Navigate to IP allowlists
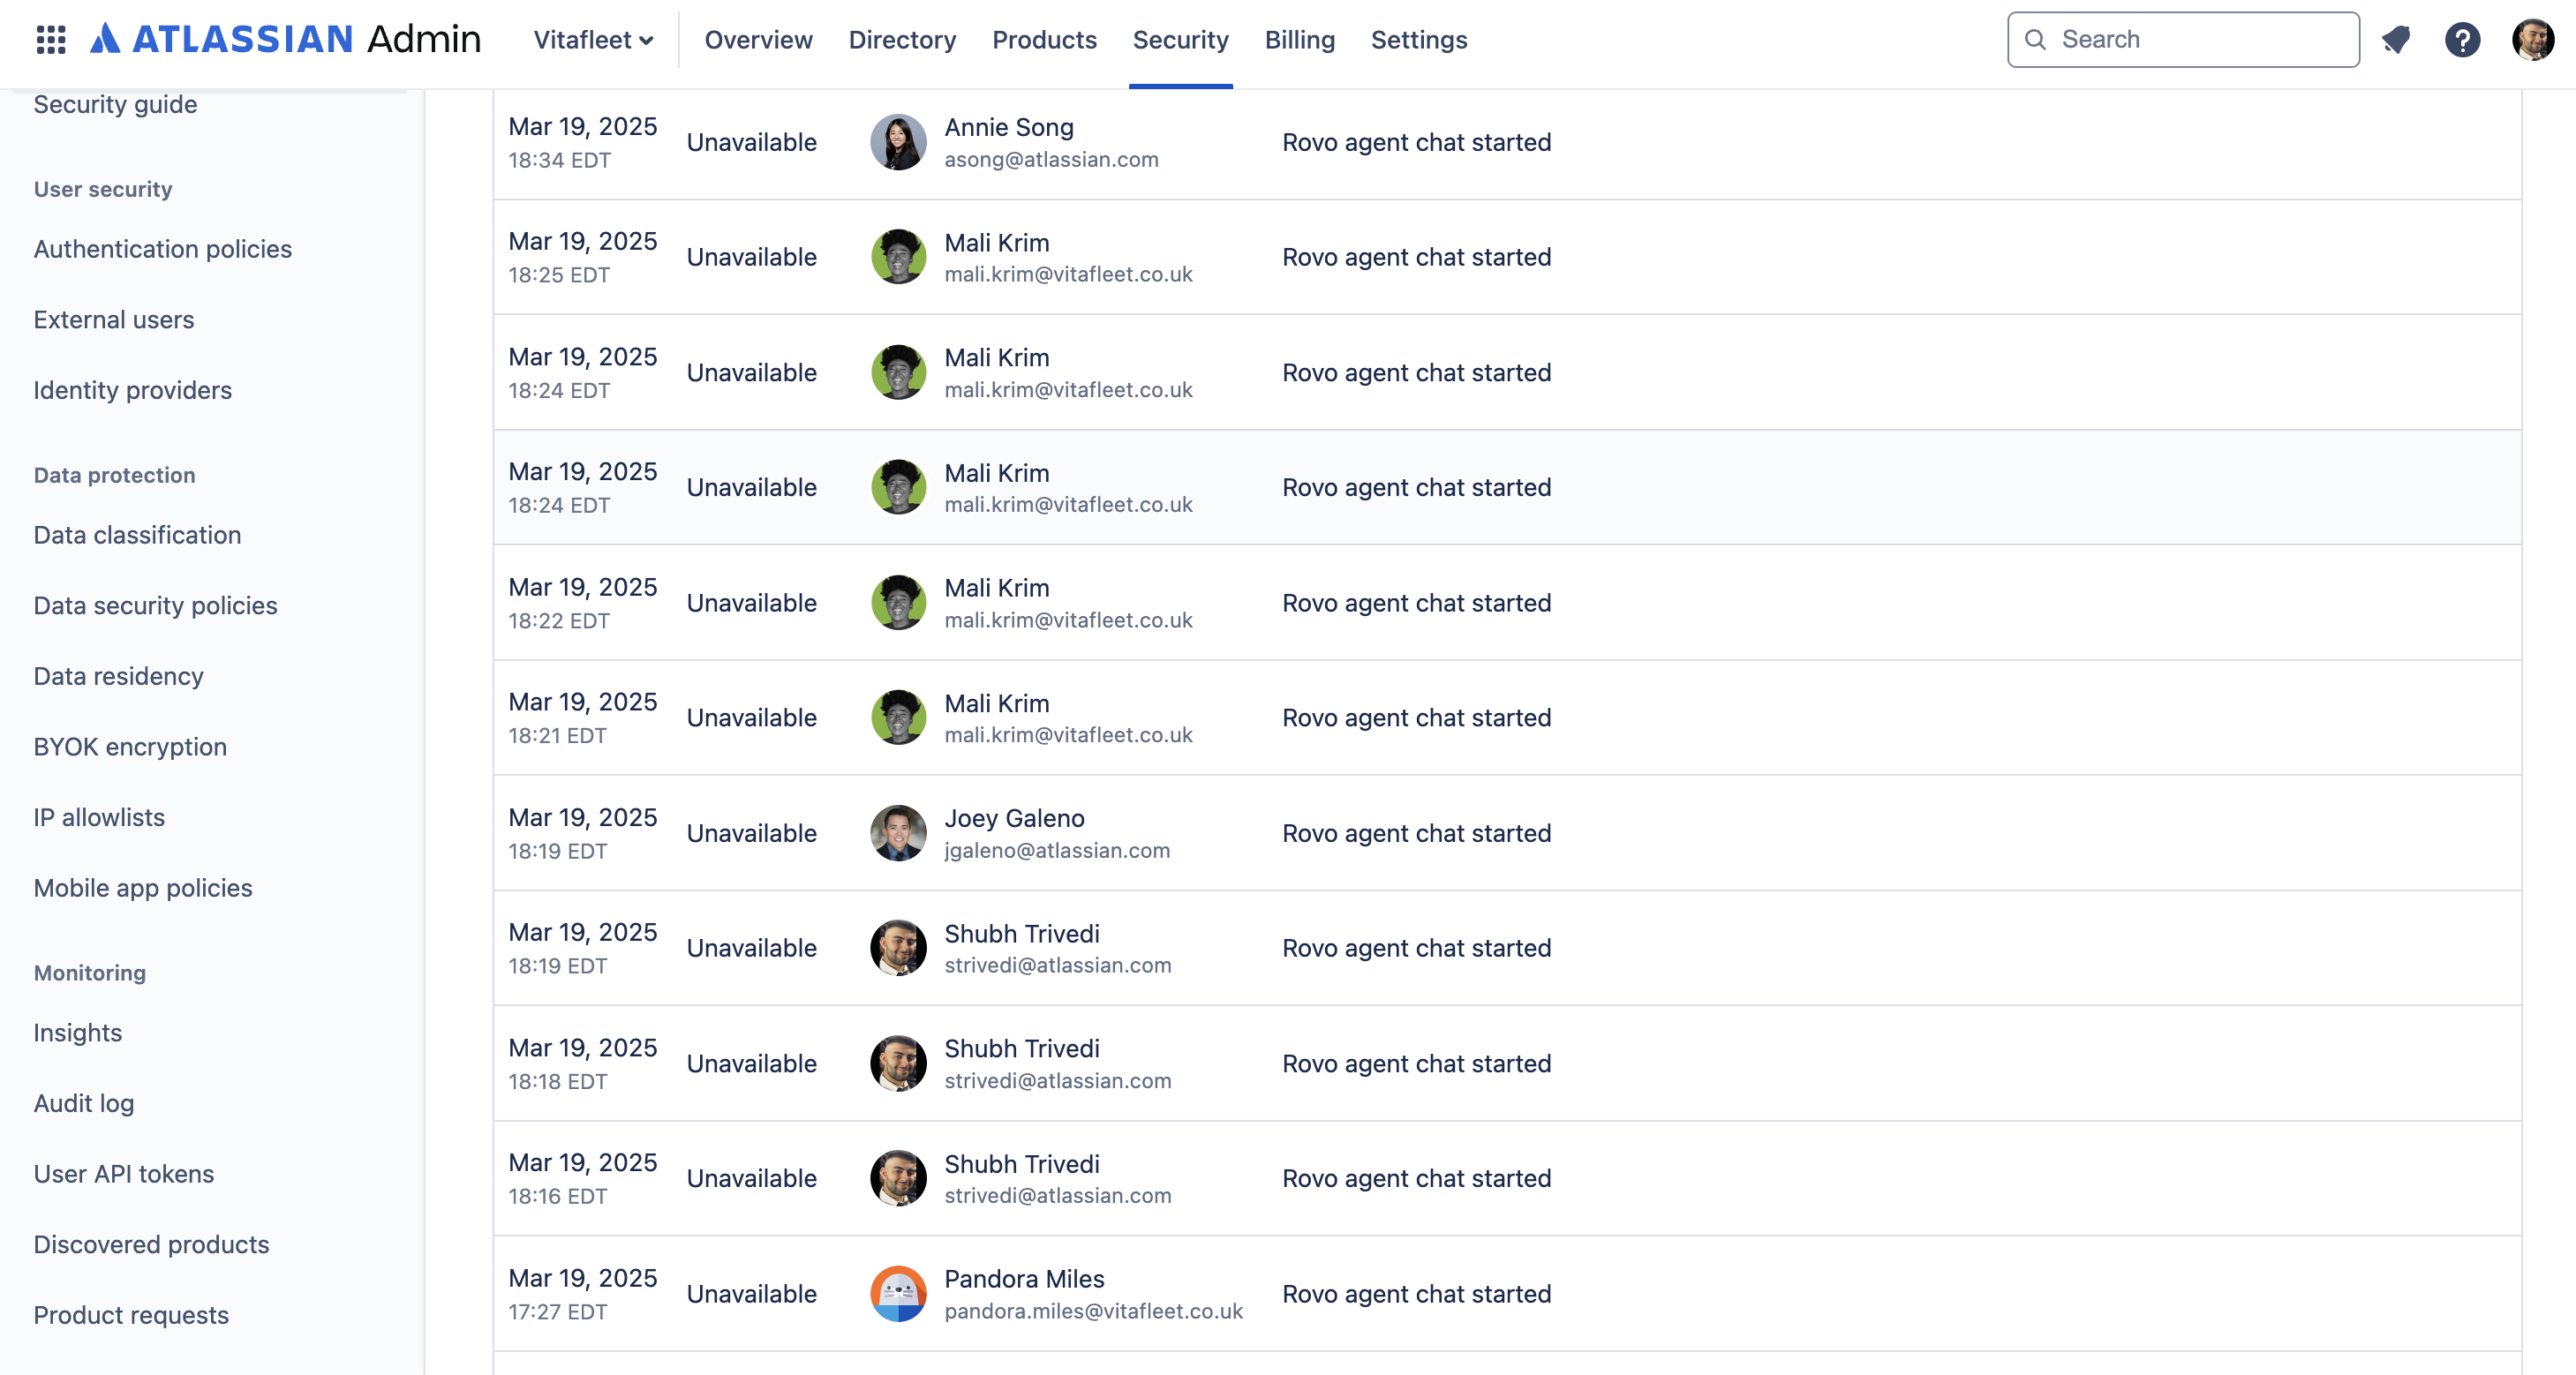The height and width of the screenshot is (1375, 2576). click(x=99, y=816)
